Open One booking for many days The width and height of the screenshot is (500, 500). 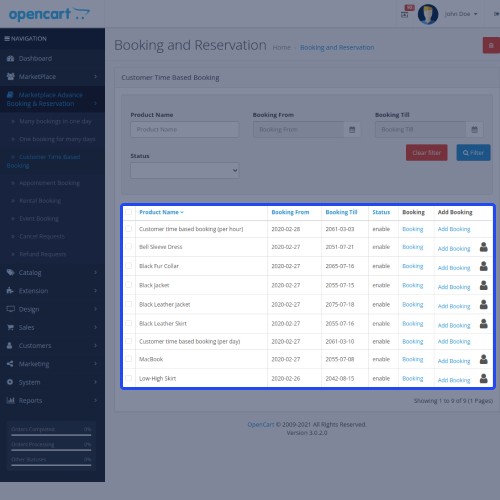click(57, 139)
